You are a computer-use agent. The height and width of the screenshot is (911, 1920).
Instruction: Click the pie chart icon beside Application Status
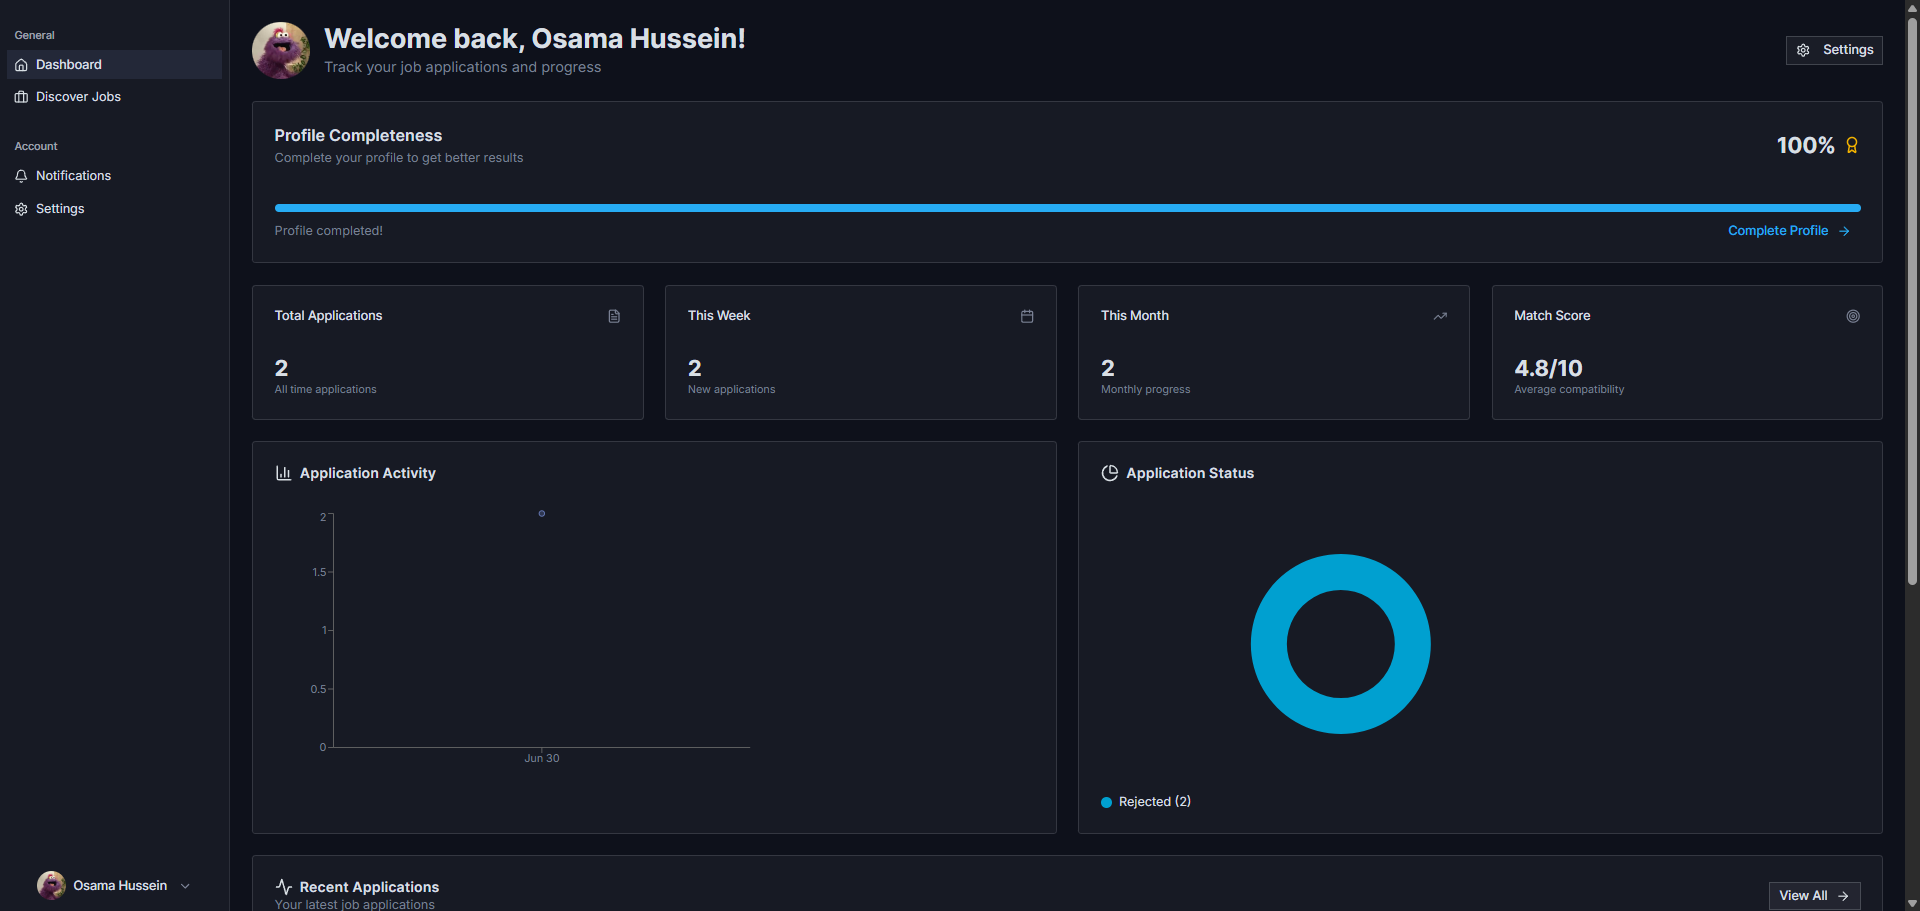pos(1109,473)
